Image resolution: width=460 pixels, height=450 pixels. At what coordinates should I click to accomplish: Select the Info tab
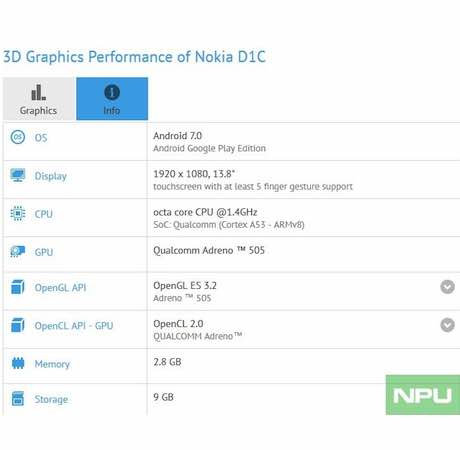112,99
